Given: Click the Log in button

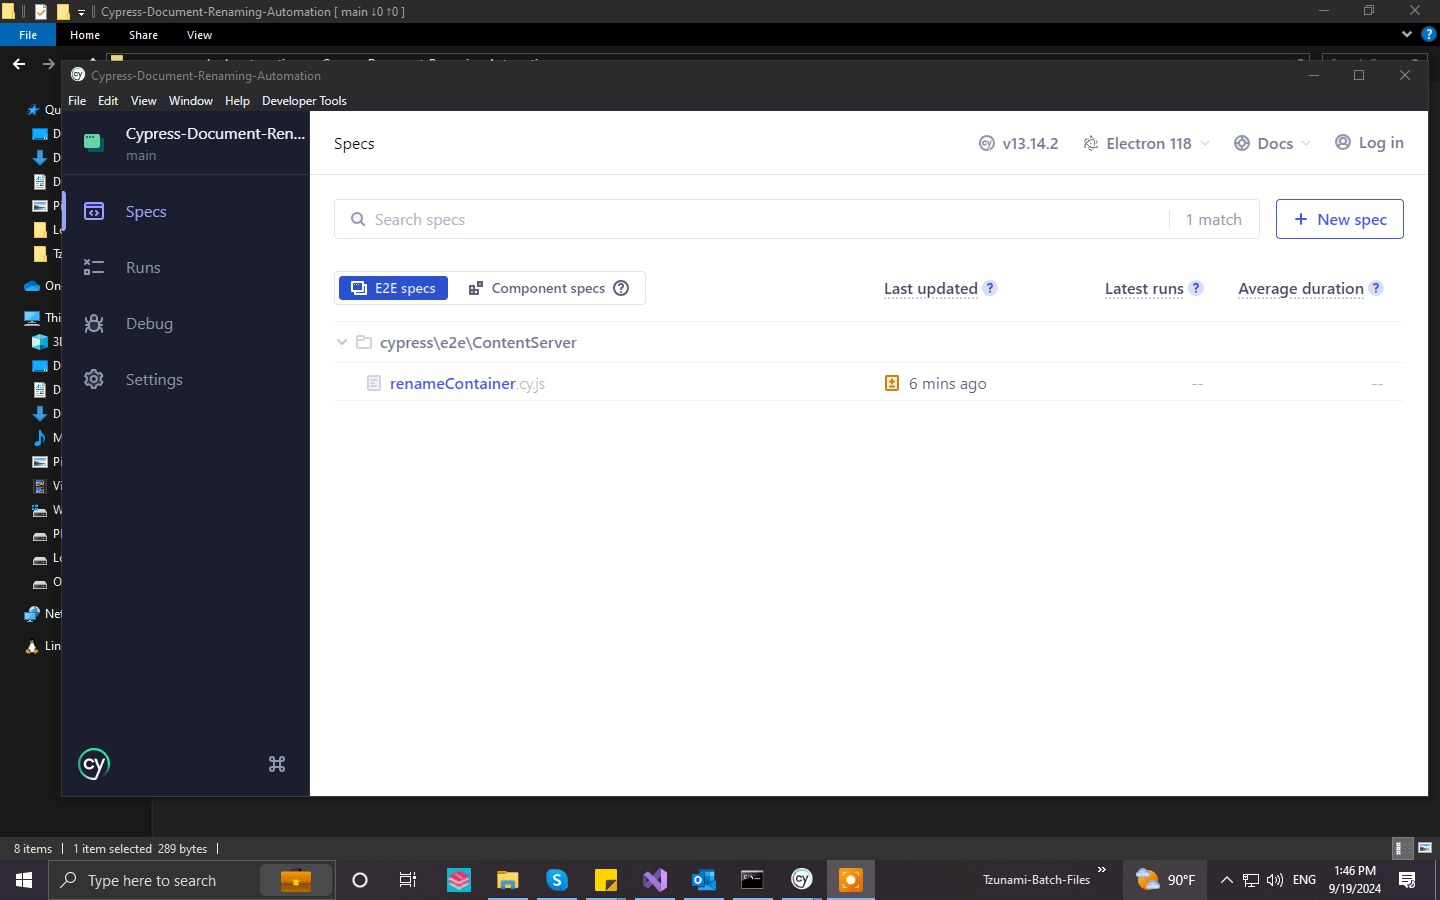Looking at the screenshot, I should pos(1369,142).
